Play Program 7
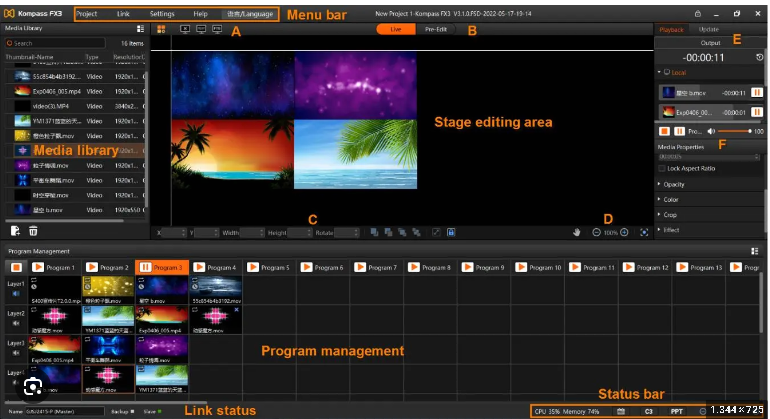This screenshot has height=419, width=770. click(360, 267)
